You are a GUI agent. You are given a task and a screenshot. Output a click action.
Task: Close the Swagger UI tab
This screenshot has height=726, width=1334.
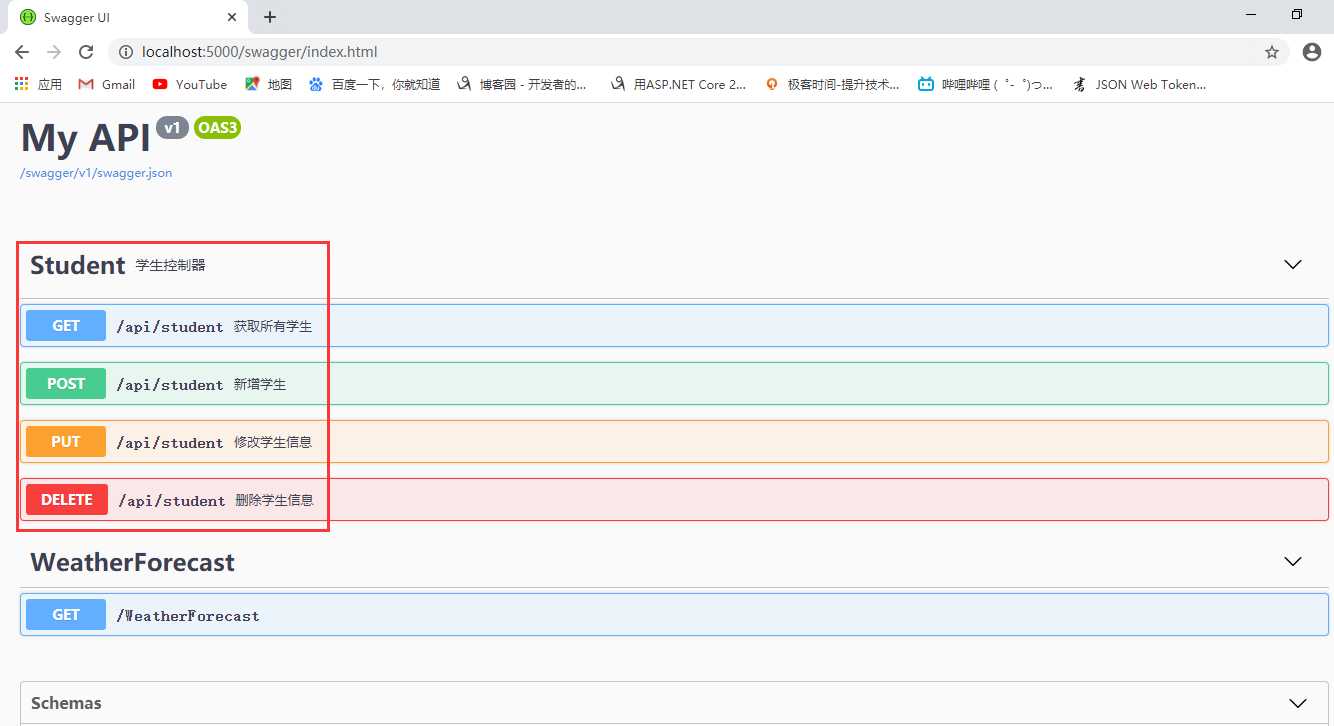[232, 17]
